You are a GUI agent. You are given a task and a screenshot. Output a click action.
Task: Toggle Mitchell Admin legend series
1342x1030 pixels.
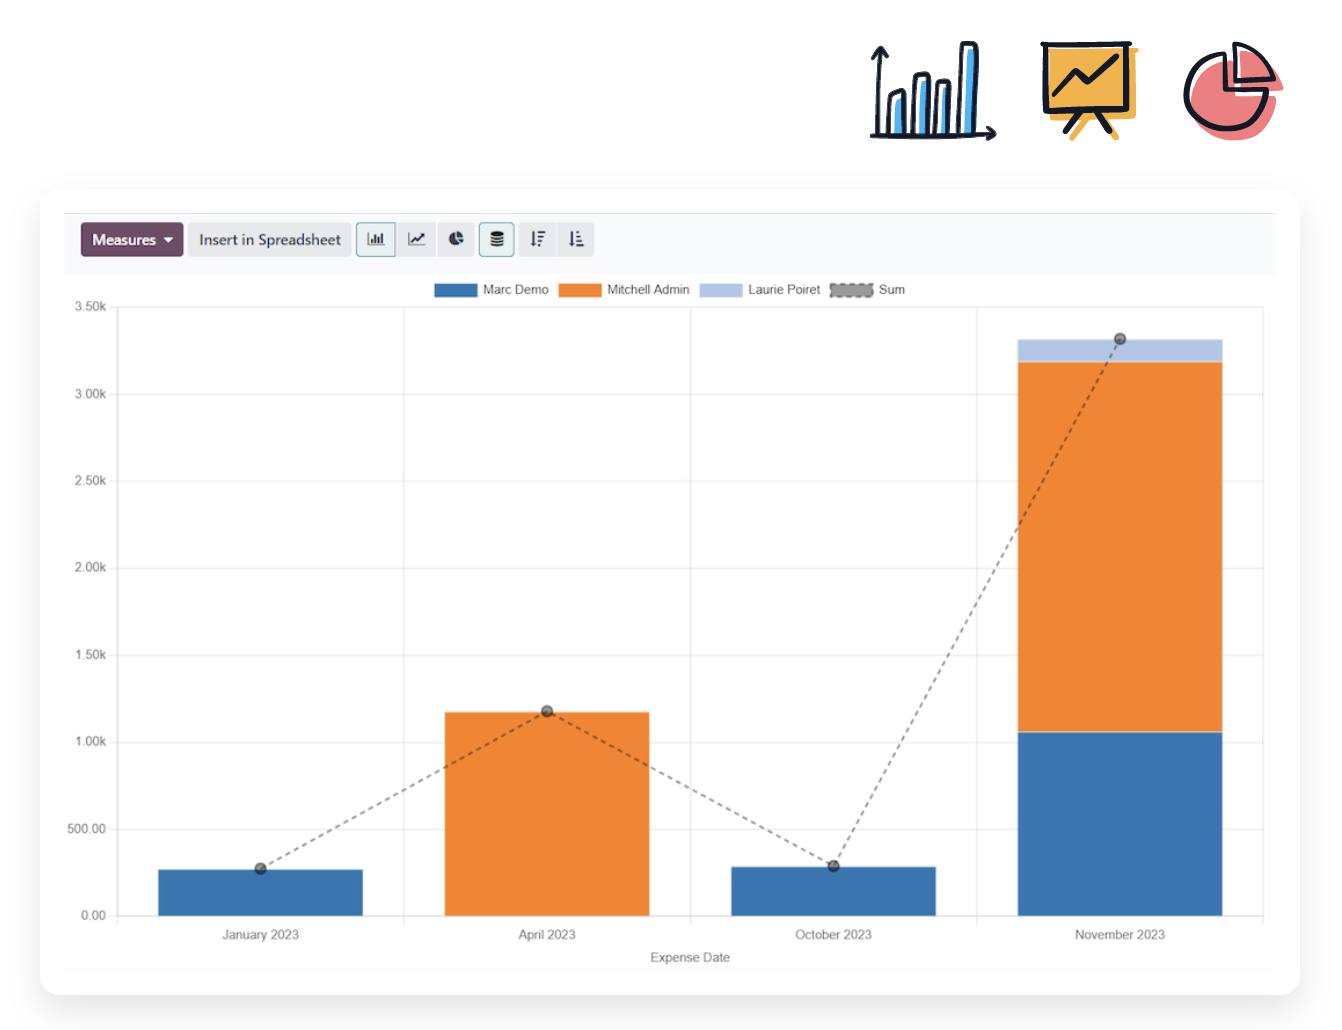pos(625,290)
